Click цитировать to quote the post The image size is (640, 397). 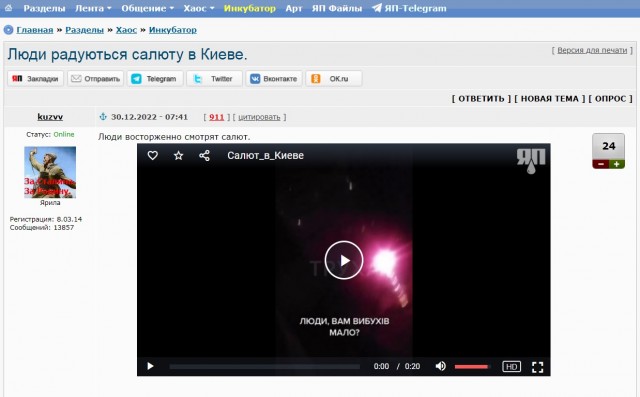coord(259,117)
